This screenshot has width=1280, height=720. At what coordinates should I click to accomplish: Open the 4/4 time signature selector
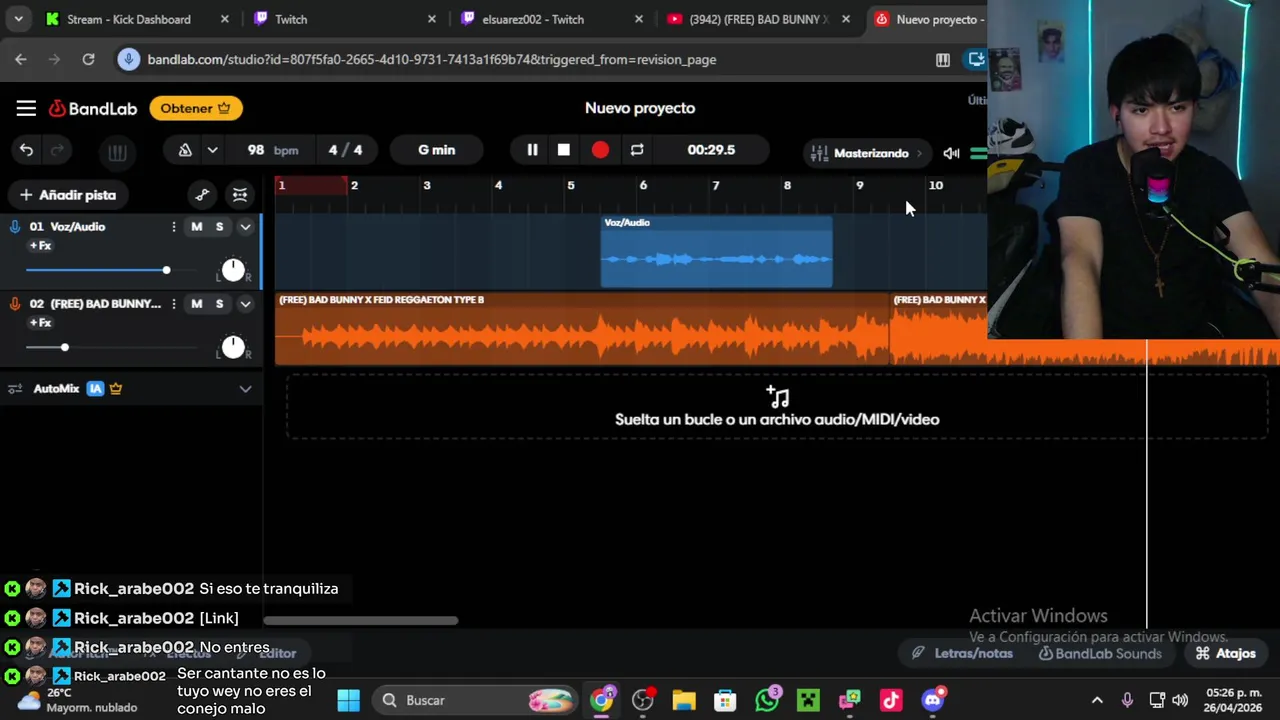345,150
